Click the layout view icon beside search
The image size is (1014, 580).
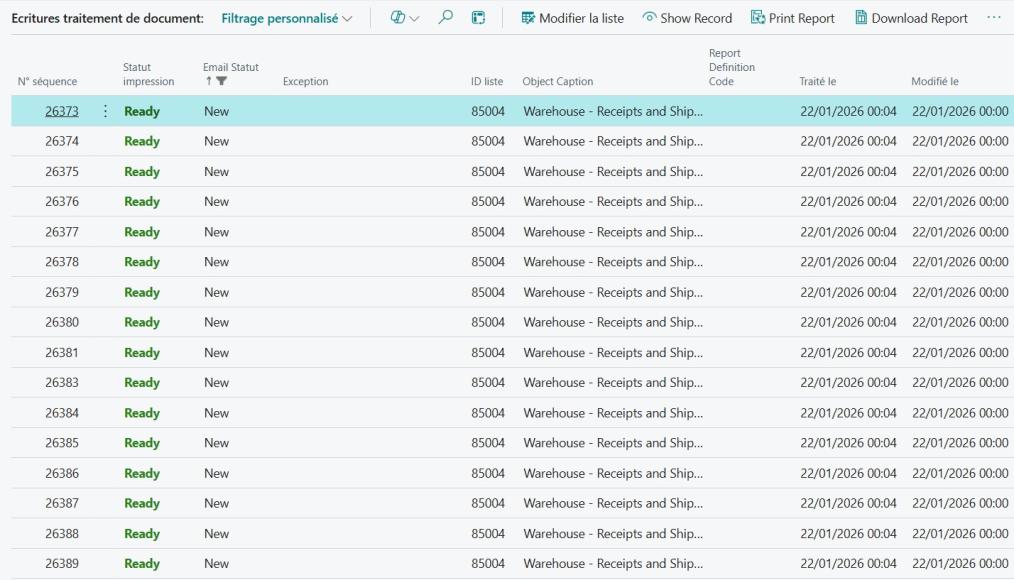[479, 18]
